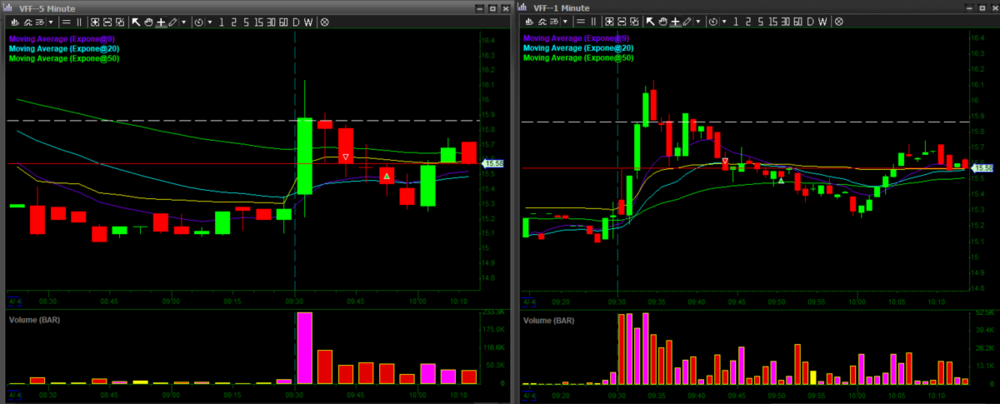1000x404 pixels.
Task: Click the vertical lines icon in 5 Minute toolbar
Action: pyautogui.click(x=79, y=22)
